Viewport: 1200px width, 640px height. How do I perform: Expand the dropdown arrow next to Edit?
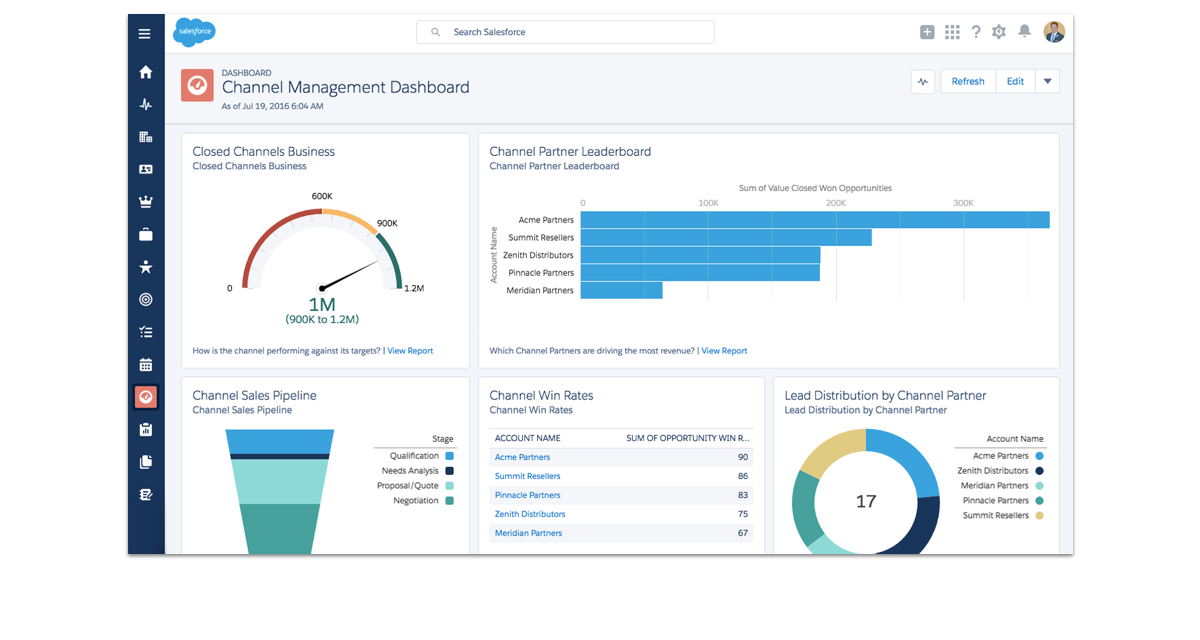[1047, 82]
